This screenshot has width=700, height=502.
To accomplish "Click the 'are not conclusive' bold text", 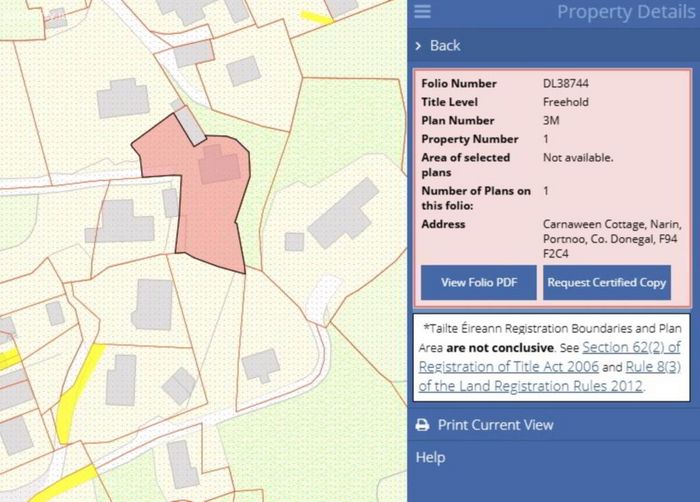I will click(x=500, y=348).
